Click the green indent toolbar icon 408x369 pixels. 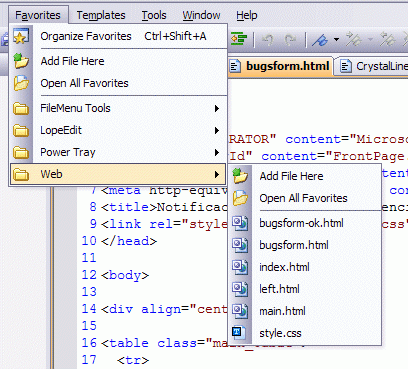[x=239, y=40]
